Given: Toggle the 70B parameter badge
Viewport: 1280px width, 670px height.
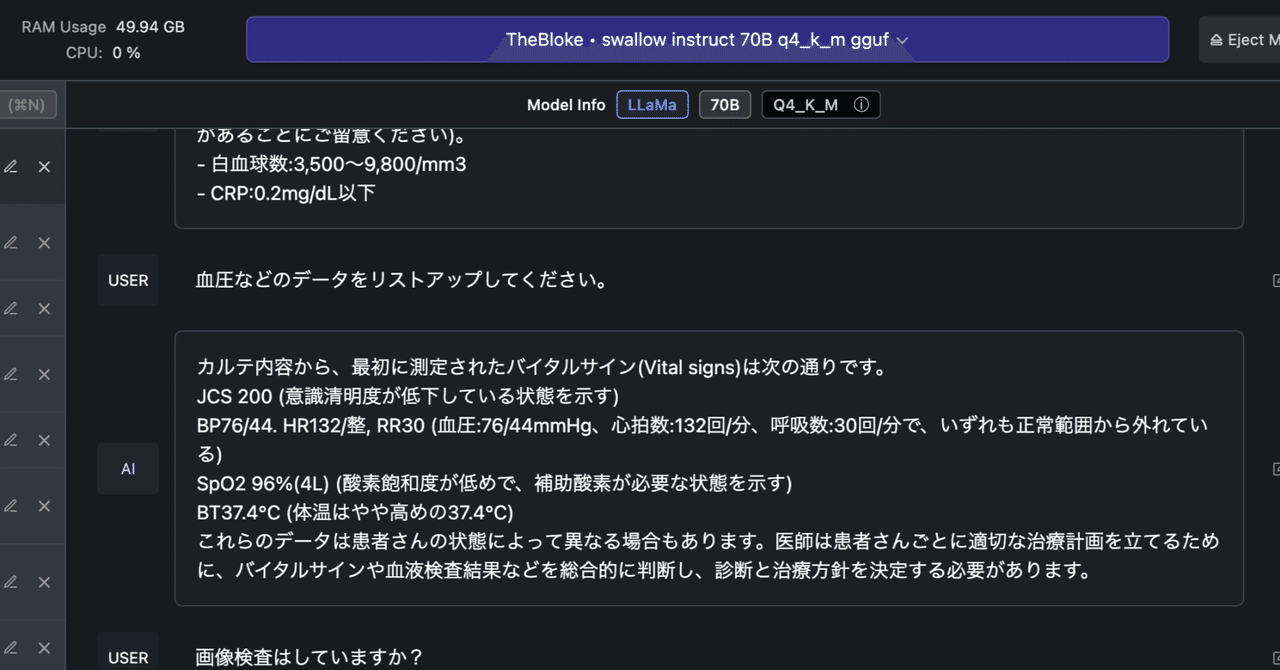Looking at the screenshot, I should [725, 104].
